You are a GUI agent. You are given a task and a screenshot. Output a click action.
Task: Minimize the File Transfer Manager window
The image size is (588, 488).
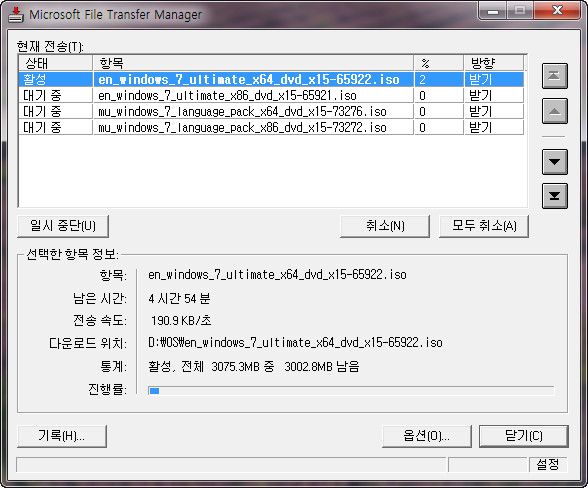coord(493,11)
